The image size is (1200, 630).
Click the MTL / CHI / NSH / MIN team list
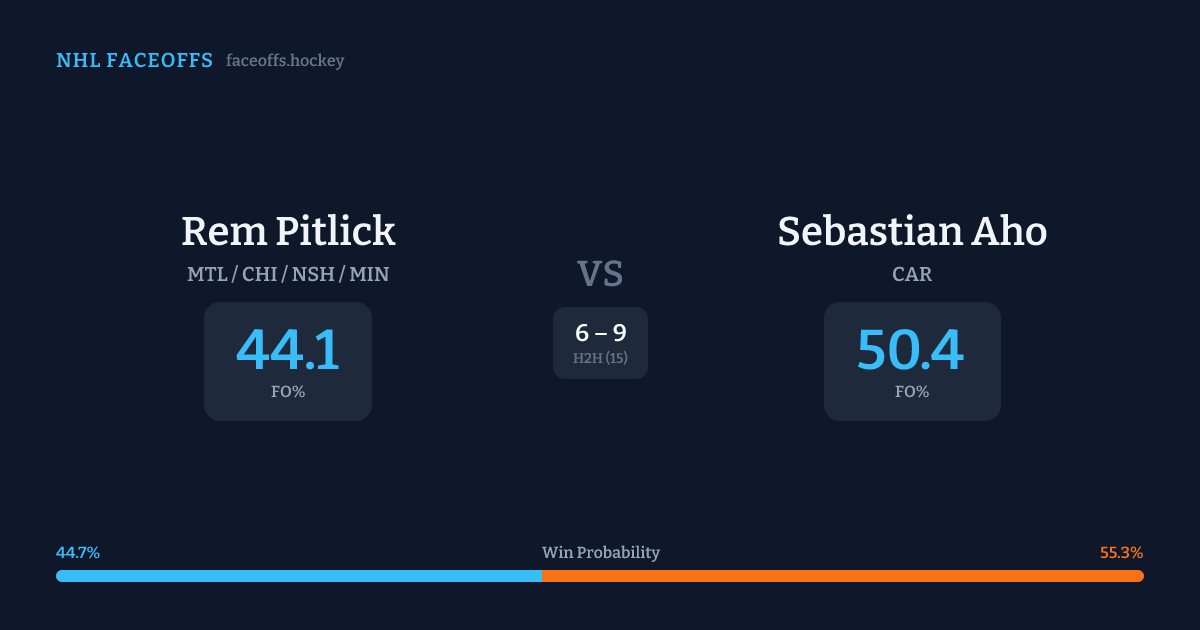[288, 274]
